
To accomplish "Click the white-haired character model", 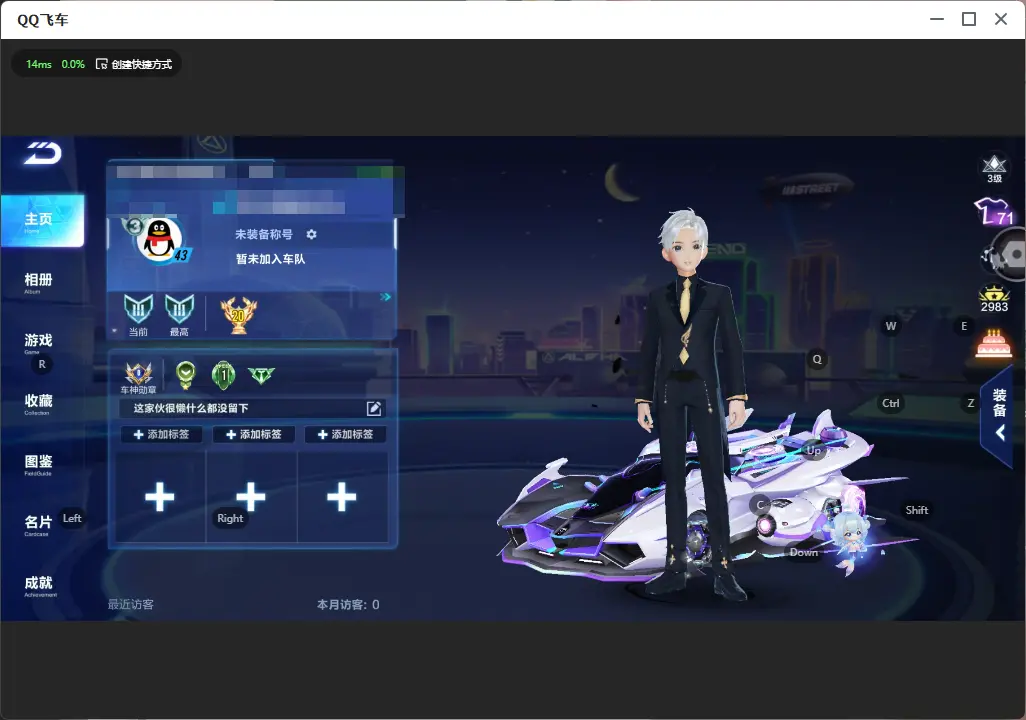I will (692, 405).
